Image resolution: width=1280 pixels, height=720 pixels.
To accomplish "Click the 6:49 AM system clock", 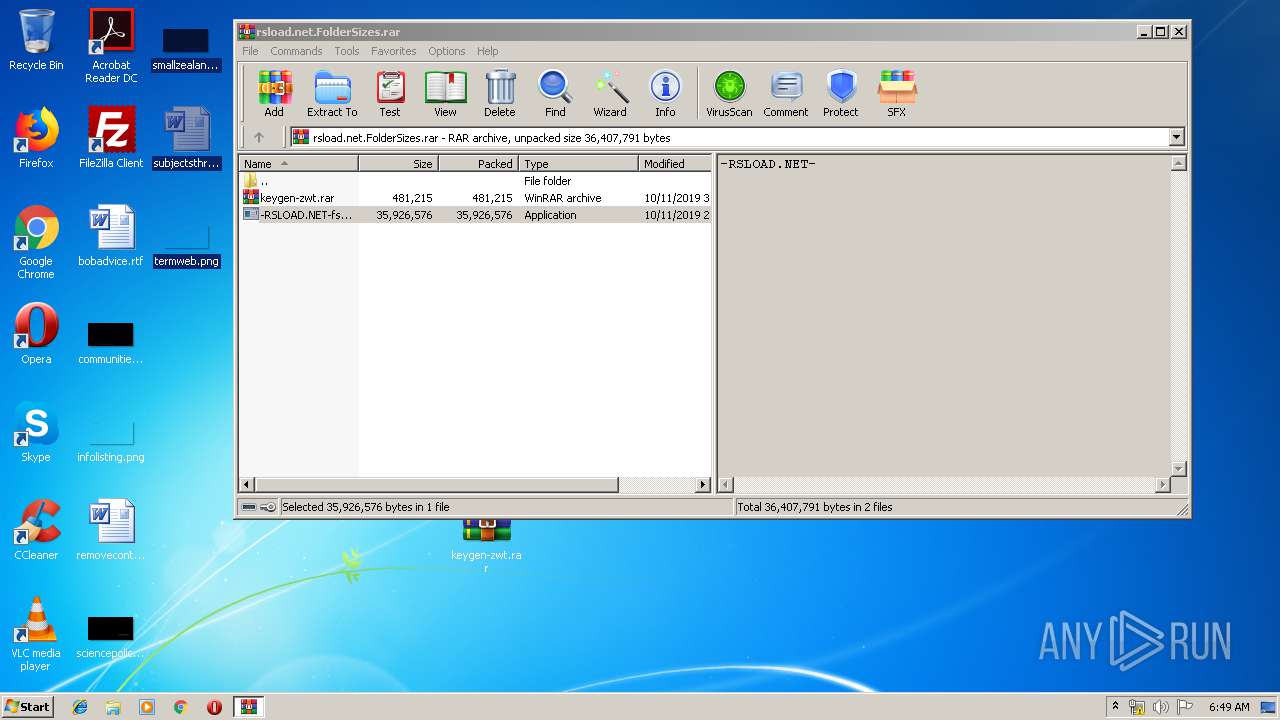I will (1229, 707).
